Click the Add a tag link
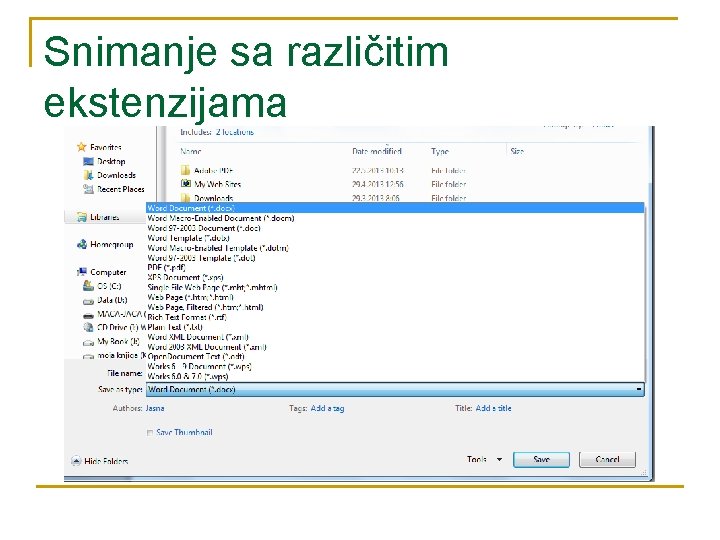 327,408
